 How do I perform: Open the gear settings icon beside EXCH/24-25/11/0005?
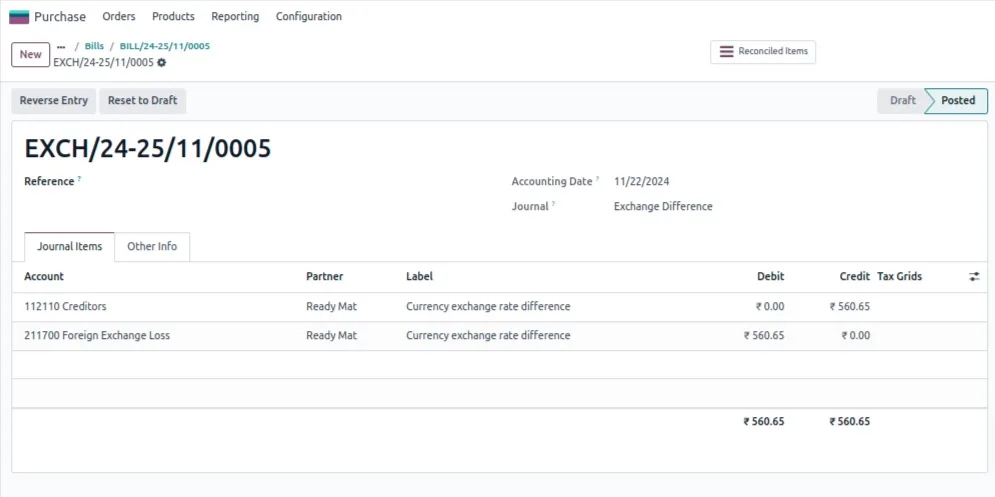coord(162,62)
